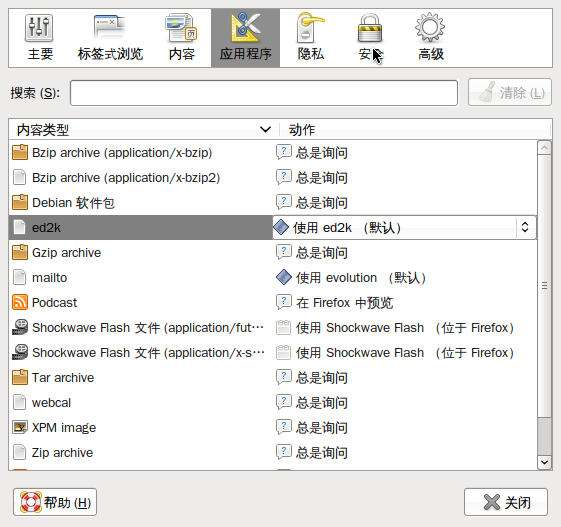Click 总是询问 action for Zip archive
The image size is (561, 527).
tap(322, 453)
